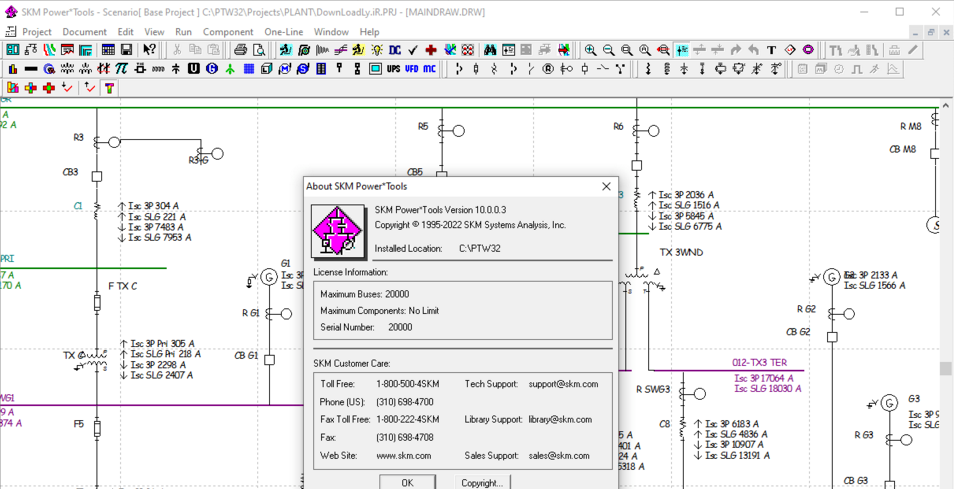The image size is (954, 489).
Task: Open the Project menu
Action: [x=37, y=32]
